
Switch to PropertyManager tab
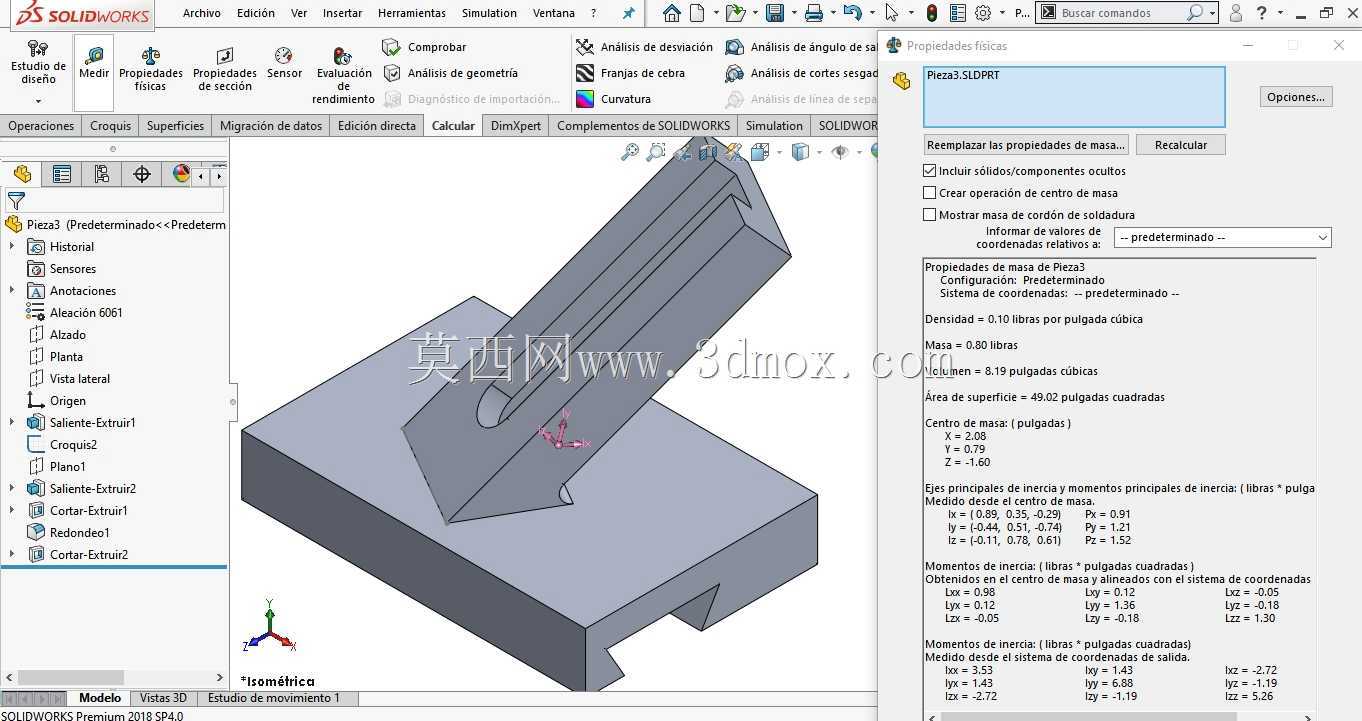click(x=62, y=174)
